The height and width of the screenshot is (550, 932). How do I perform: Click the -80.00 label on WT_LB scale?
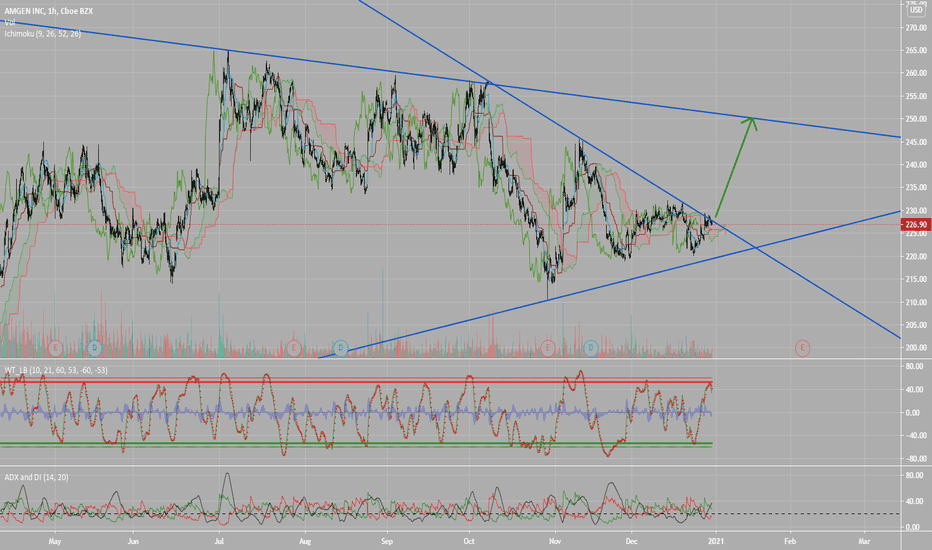(914, 459)
